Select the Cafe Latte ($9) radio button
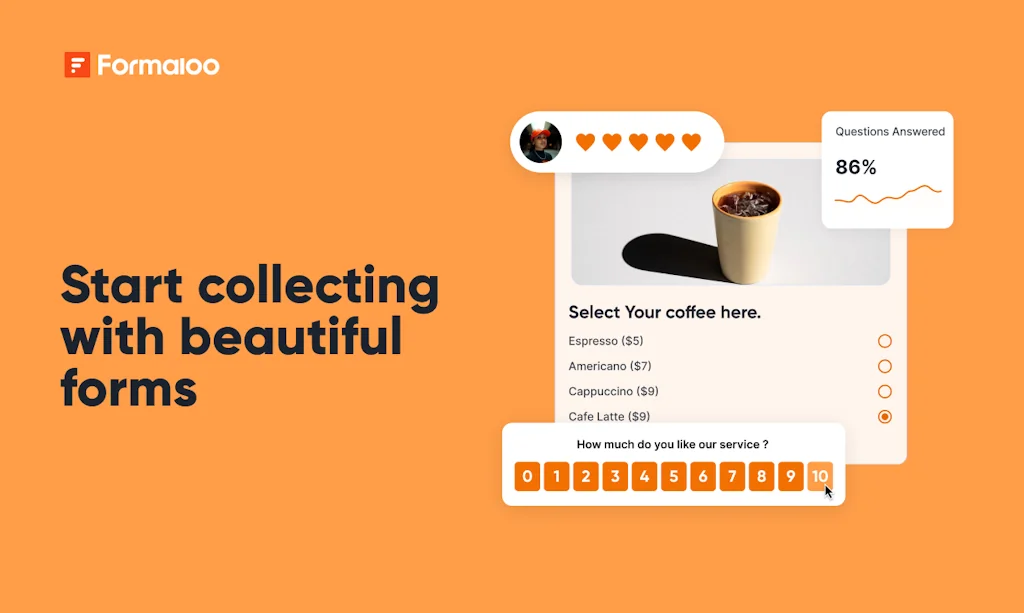The height and width of the screenshot is (613, 1024). tap(884, 417)
